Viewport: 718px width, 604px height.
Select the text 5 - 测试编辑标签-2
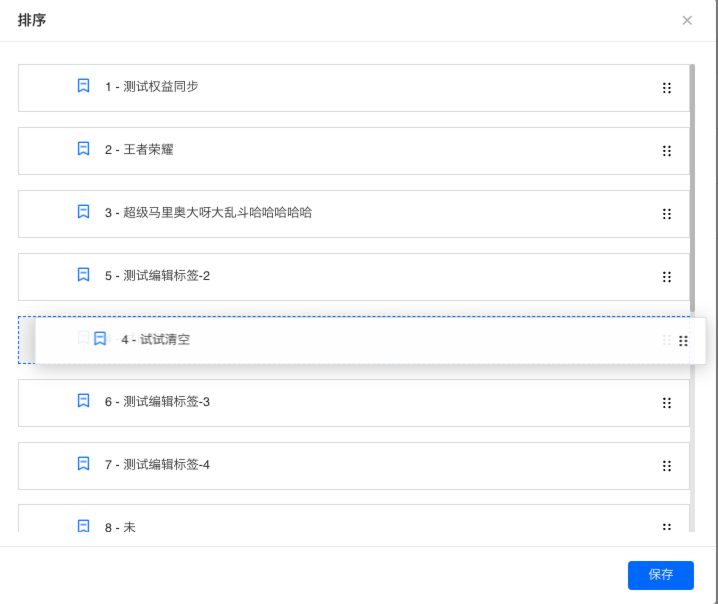click(x=158, y=276)
